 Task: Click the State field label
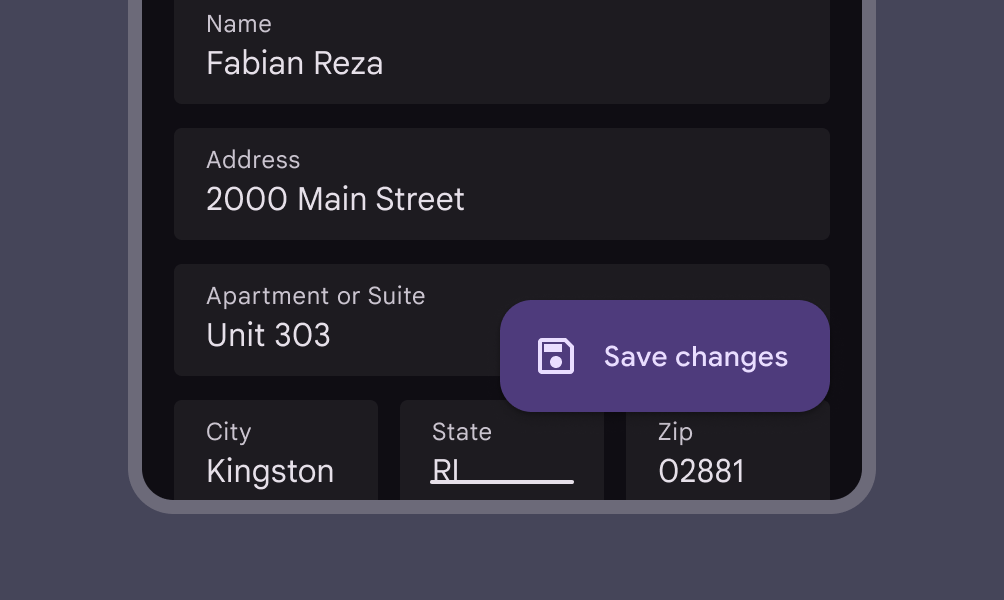pos(462,432)
